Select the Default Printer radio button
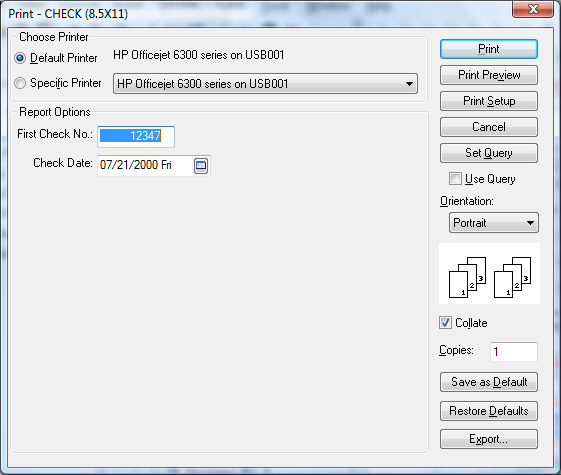 [x=20, y=58]
